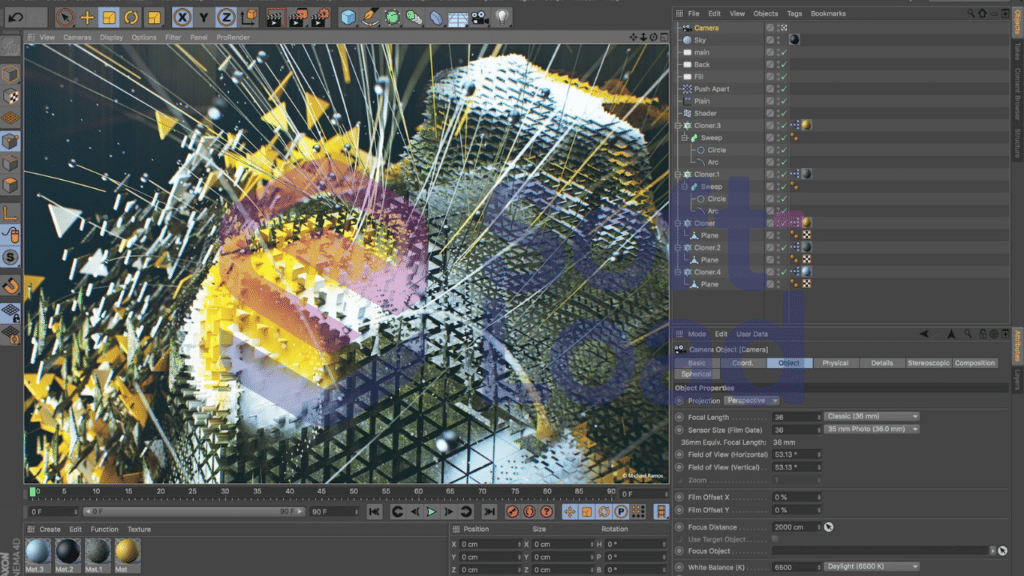Viewport: 1024px width, 576px height.
Task: Select Texture mode in left toolbar
Action: pos(10,96)
